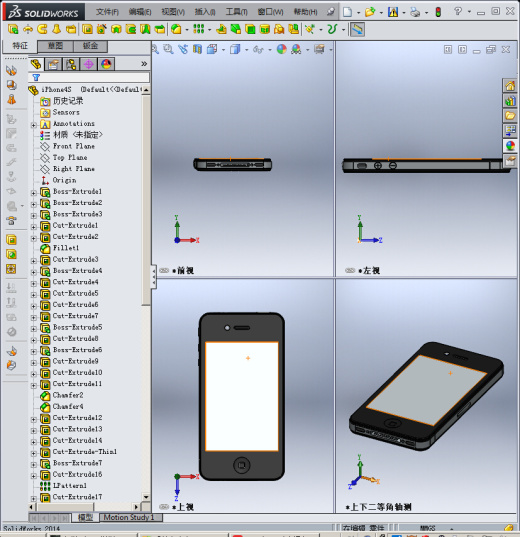Viewport: 520px width, 537px height.
Task: Expand more manager tabs with double chevron
Action: (x=144, y=64)
